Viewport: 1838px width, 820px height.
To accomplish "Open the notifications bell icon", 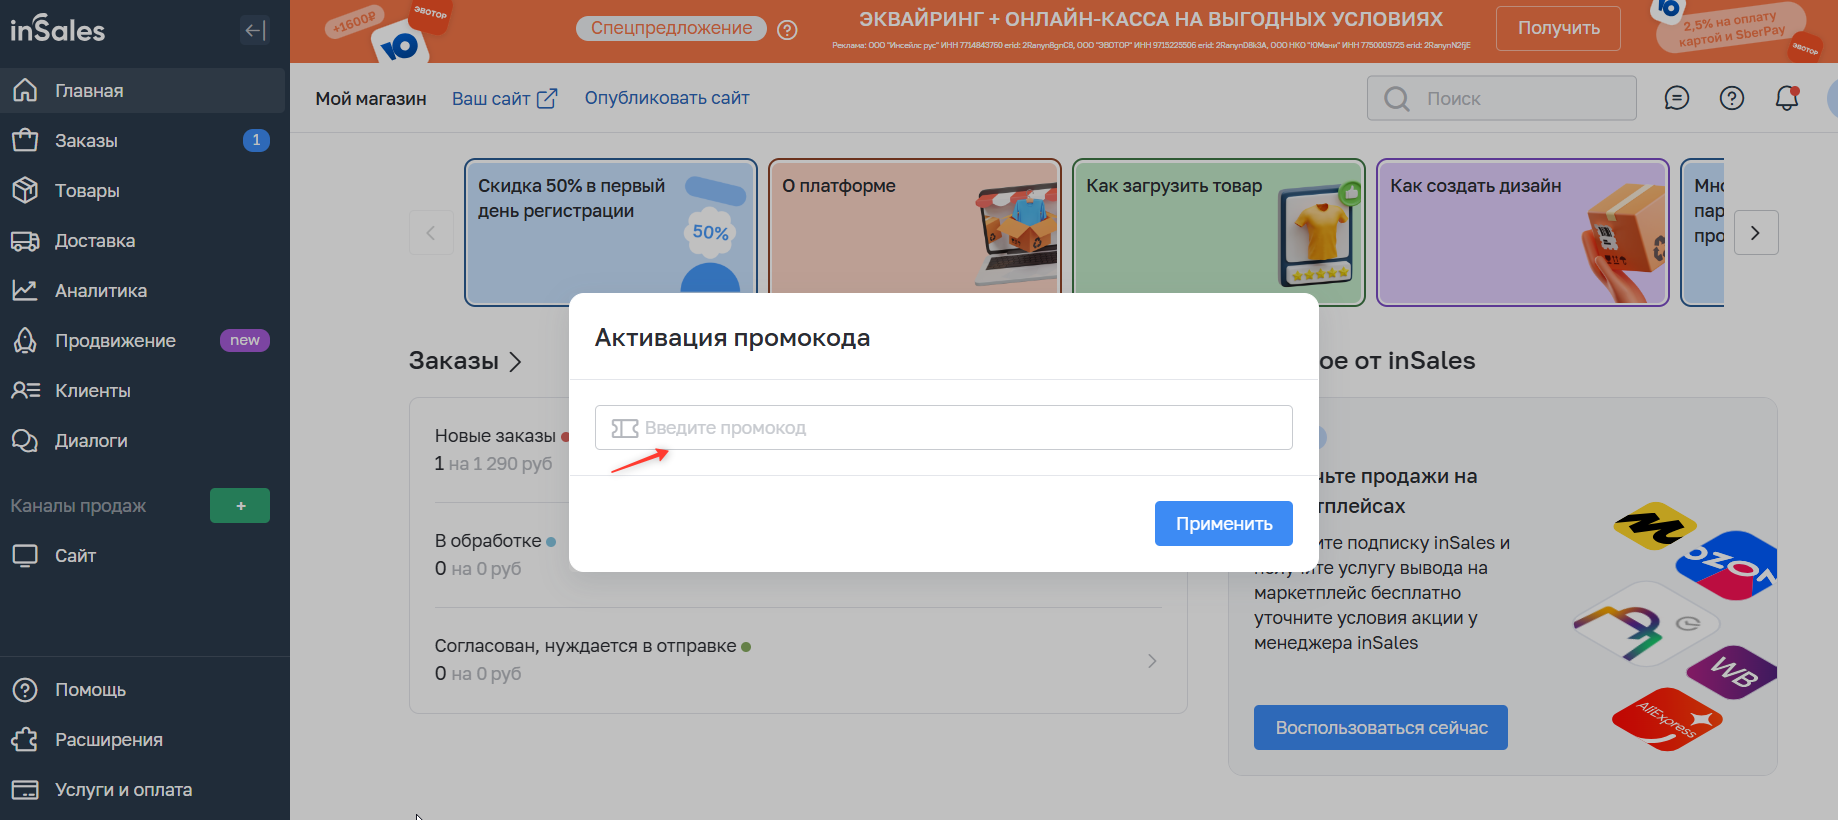I will [1787, 98].
